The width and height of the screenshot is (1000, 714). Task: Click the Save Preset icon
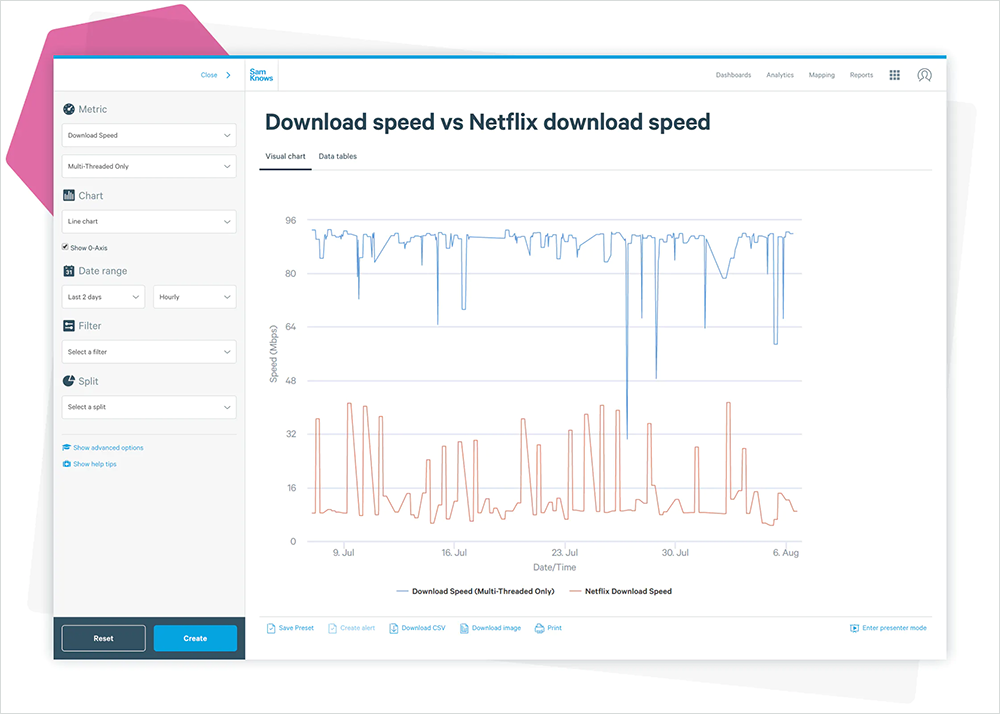coord(271,628)
